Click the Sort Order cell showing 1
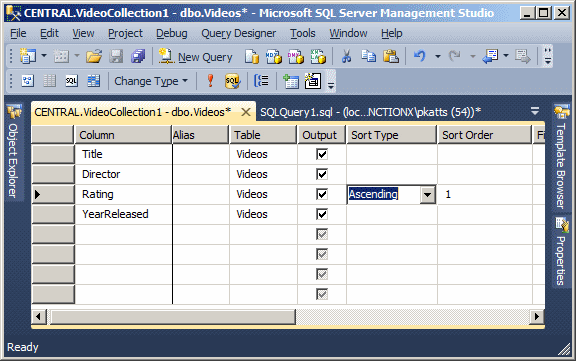Viewport: 576px width, 361px height. 485,194
